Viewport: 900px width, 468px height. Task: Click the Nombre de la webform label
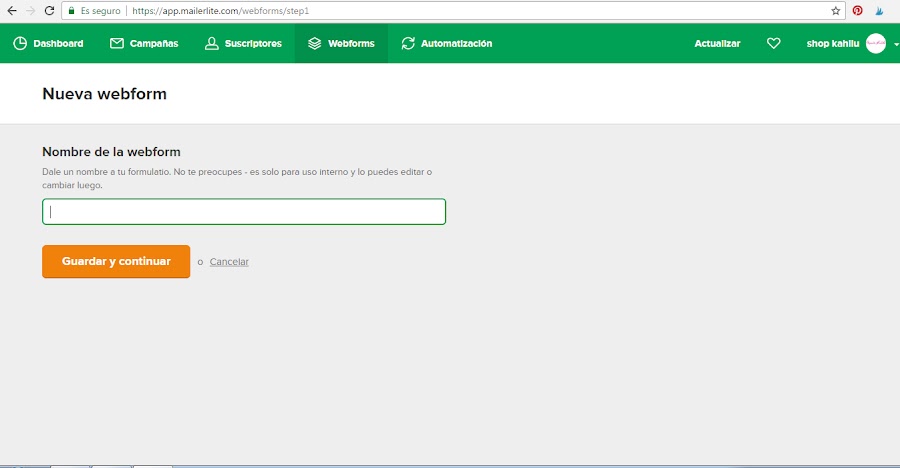(x=111, y=152)
